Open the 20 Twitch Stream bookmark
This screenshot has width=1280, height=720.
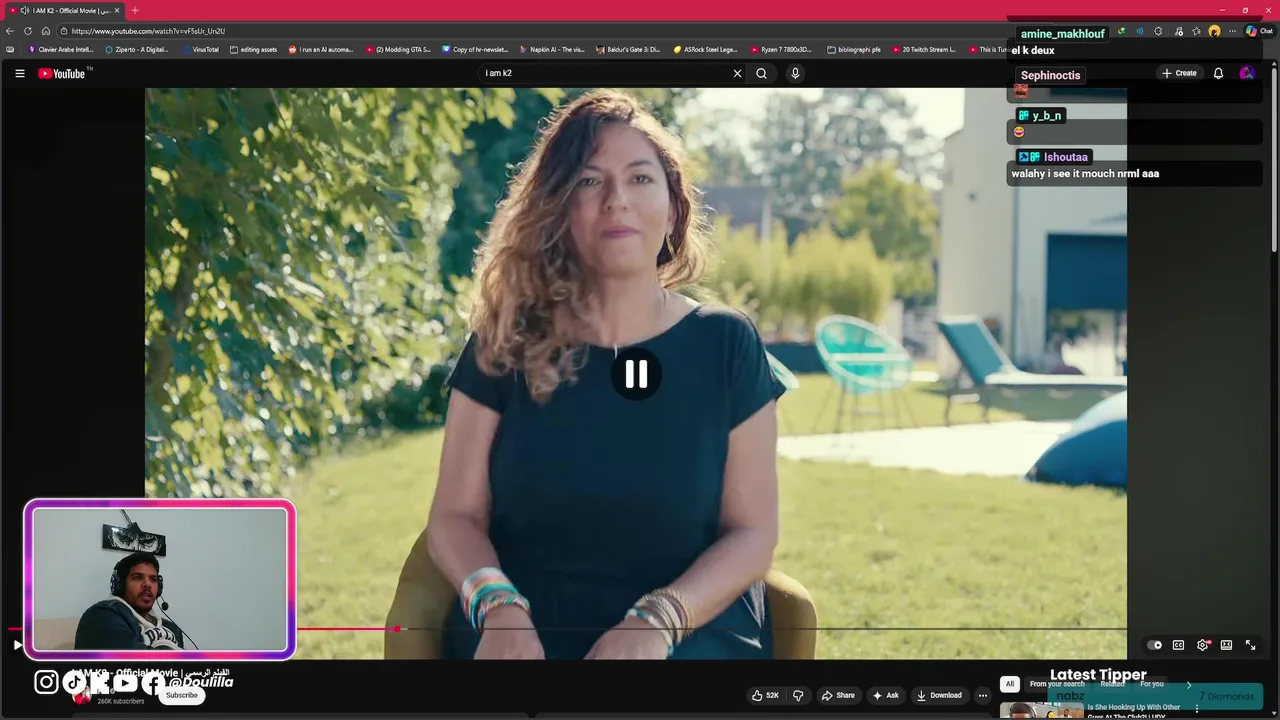click(x=924, y=49)
